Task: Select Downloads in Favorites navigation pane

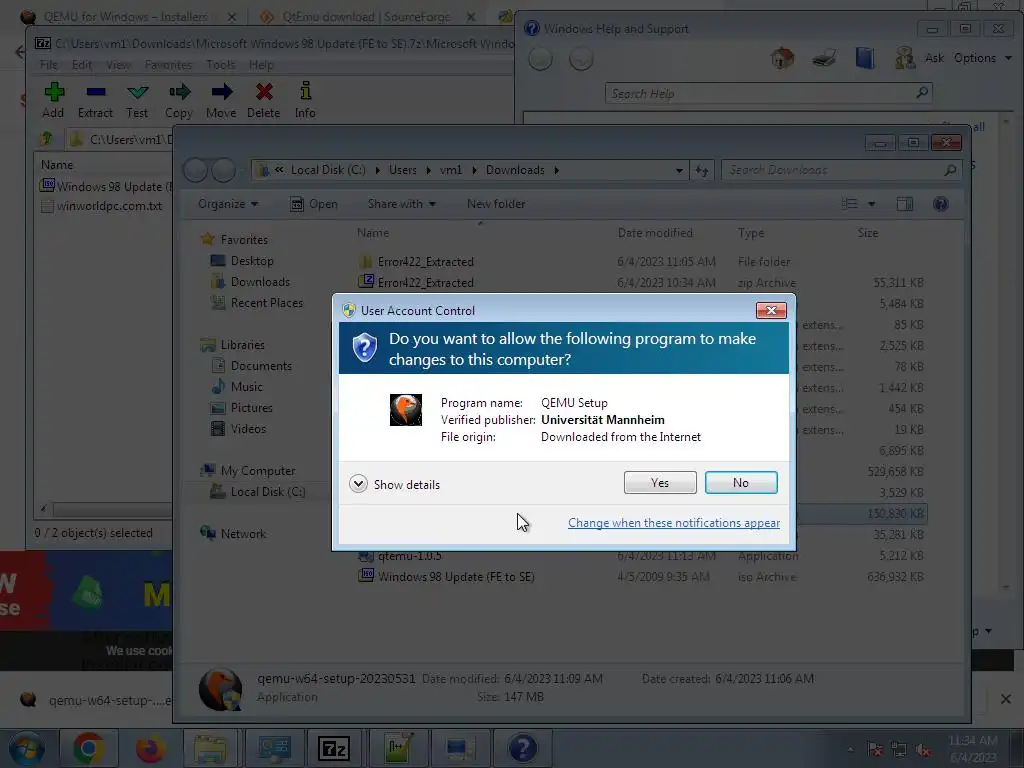Action: click(250, 281)
